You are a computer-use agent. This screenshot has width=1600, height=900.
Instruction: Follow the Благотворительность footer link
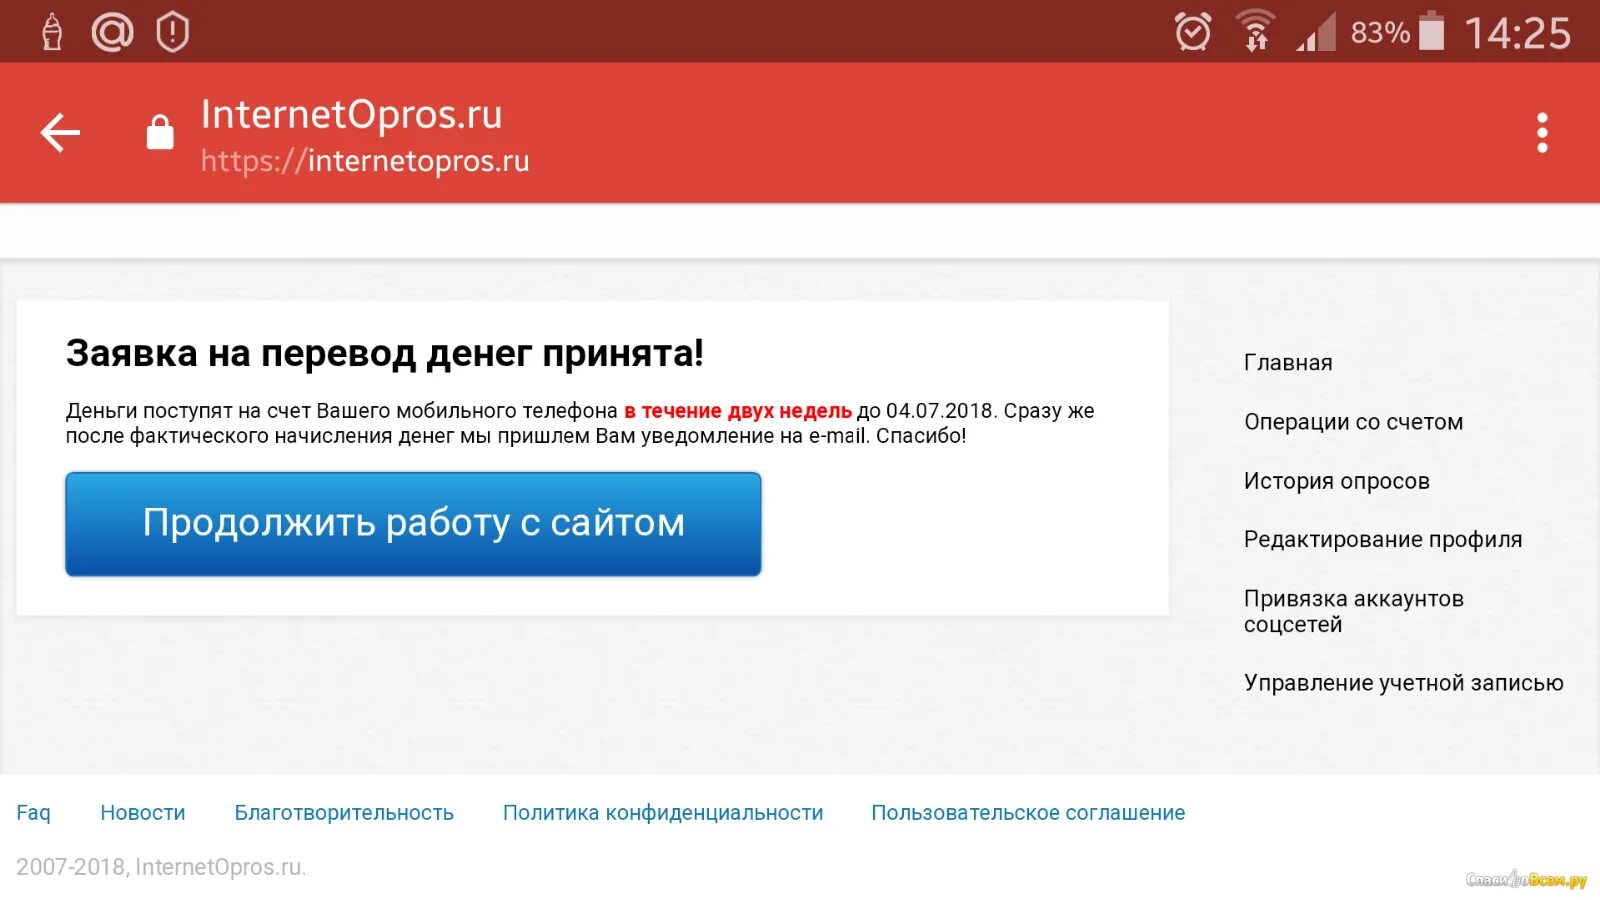[x=344, y=813]
